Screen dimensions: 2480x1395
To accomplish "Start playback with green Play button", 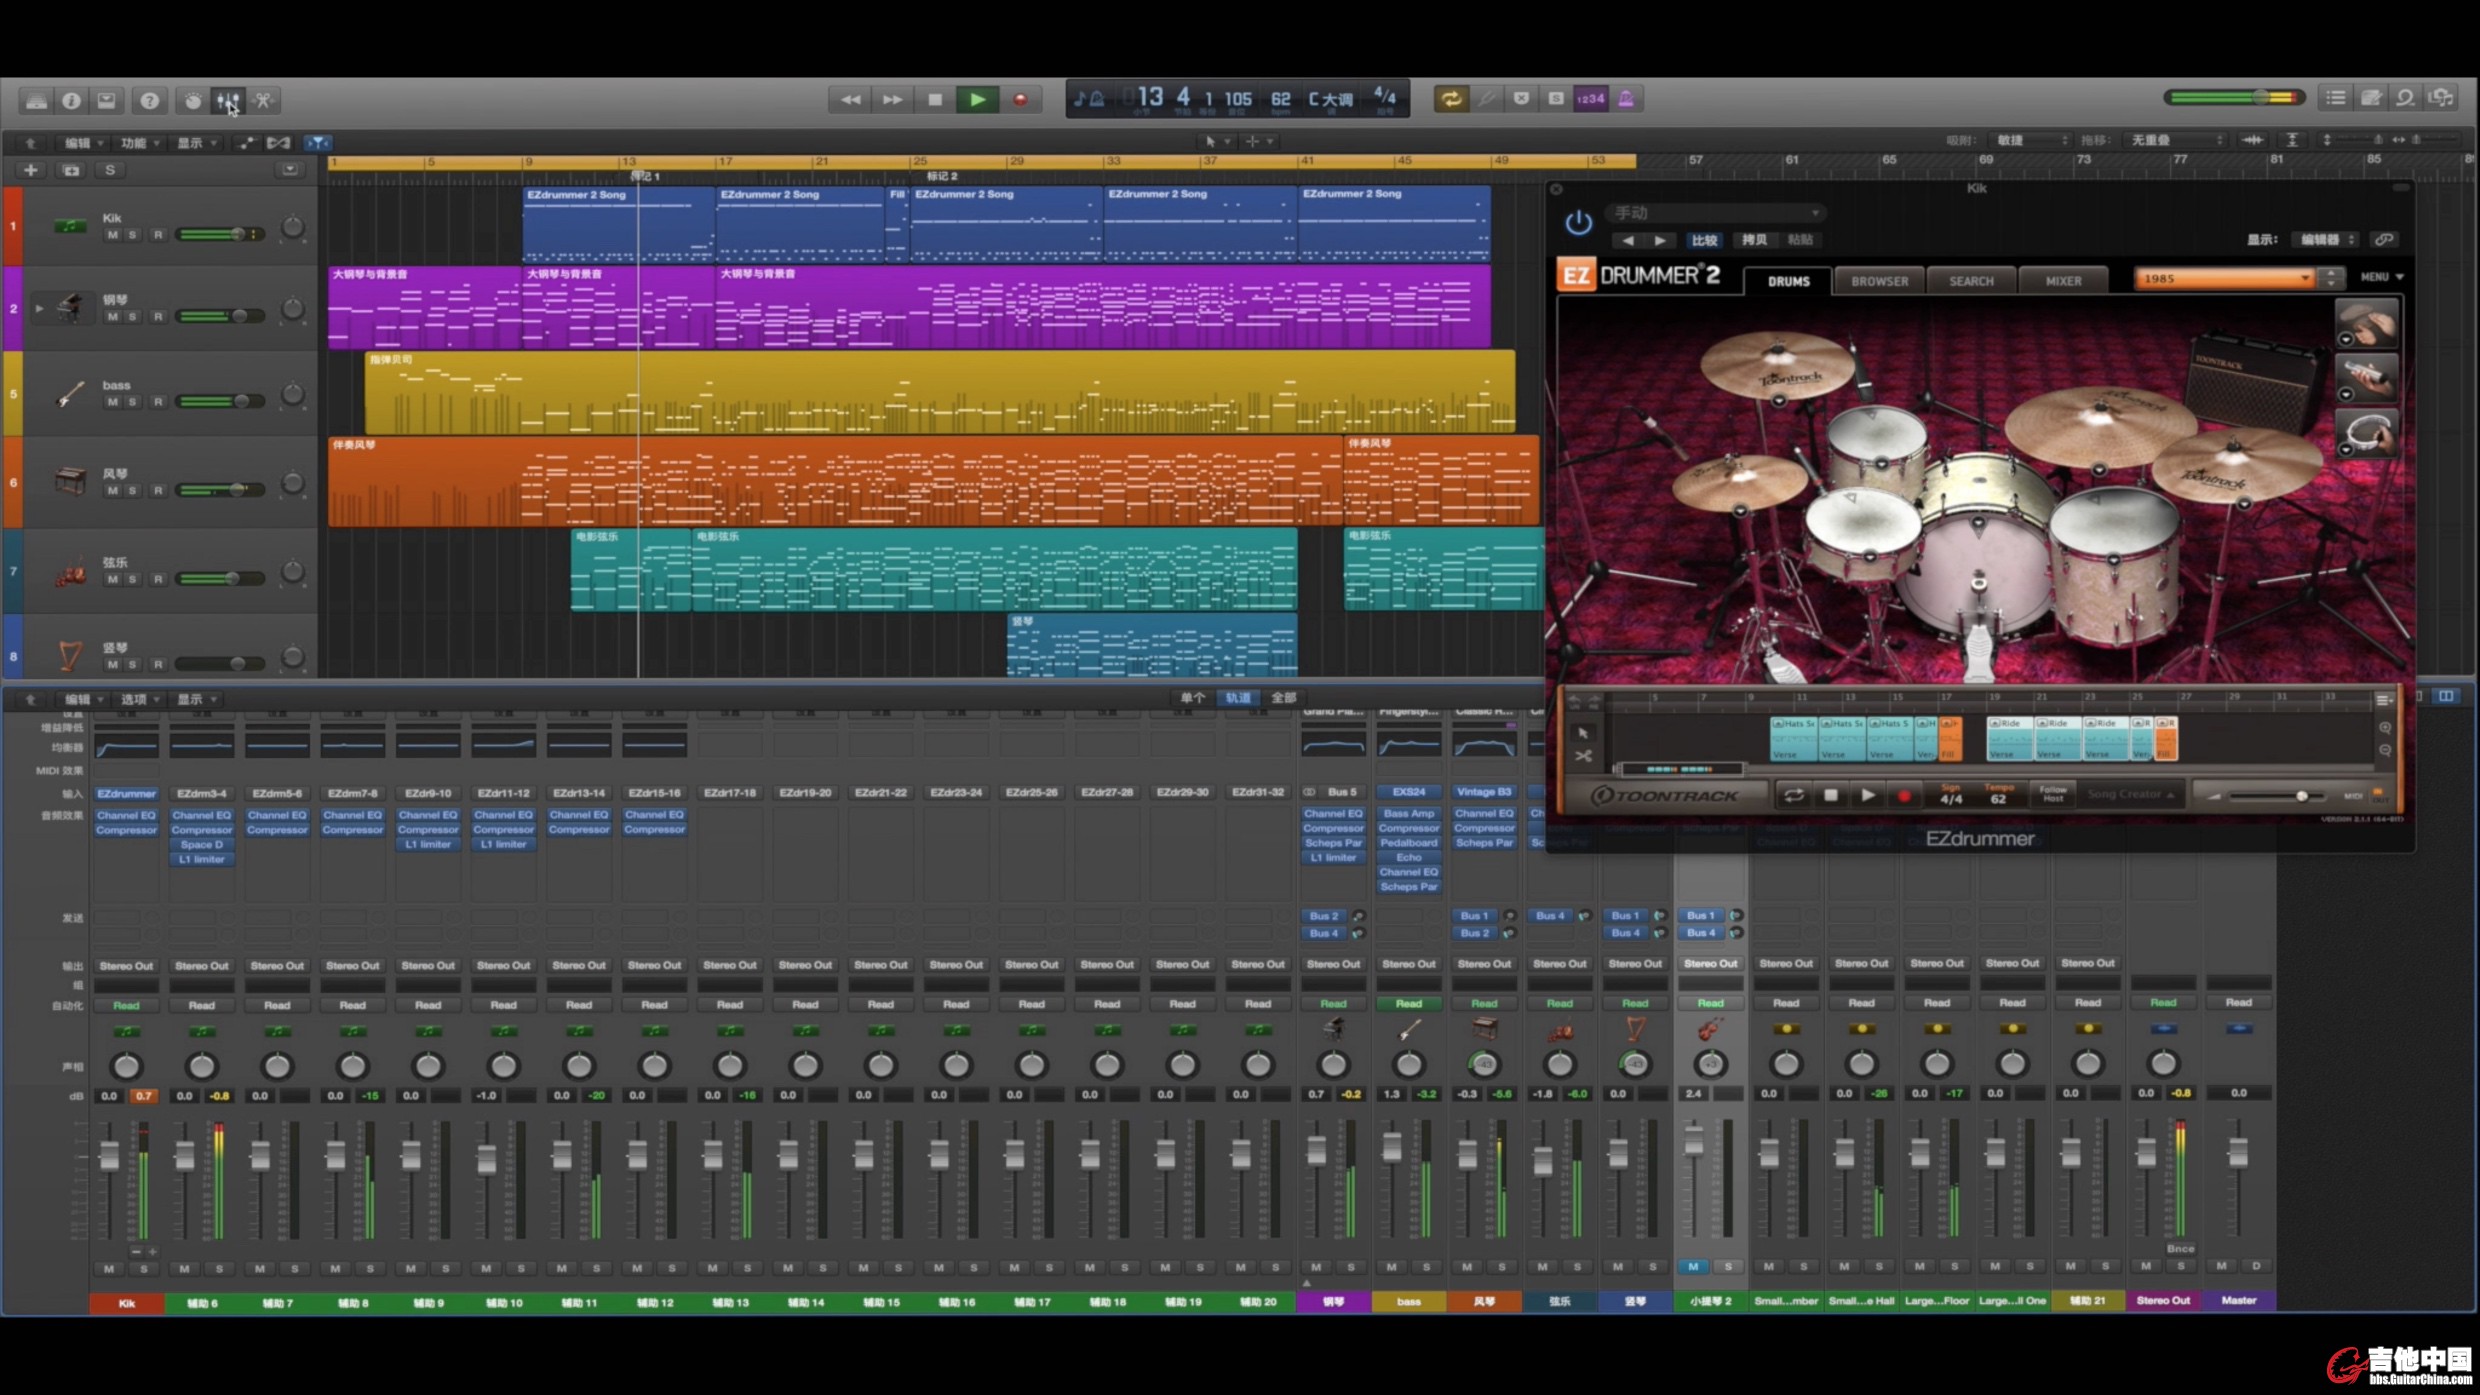I will coord(977,100).
